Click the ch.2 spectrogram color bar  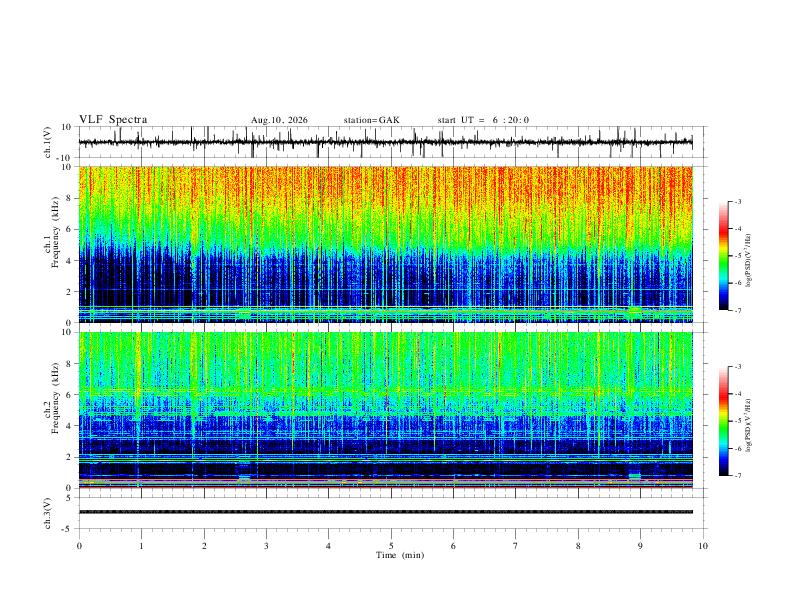pyautogui.click(x=723, y=421)
